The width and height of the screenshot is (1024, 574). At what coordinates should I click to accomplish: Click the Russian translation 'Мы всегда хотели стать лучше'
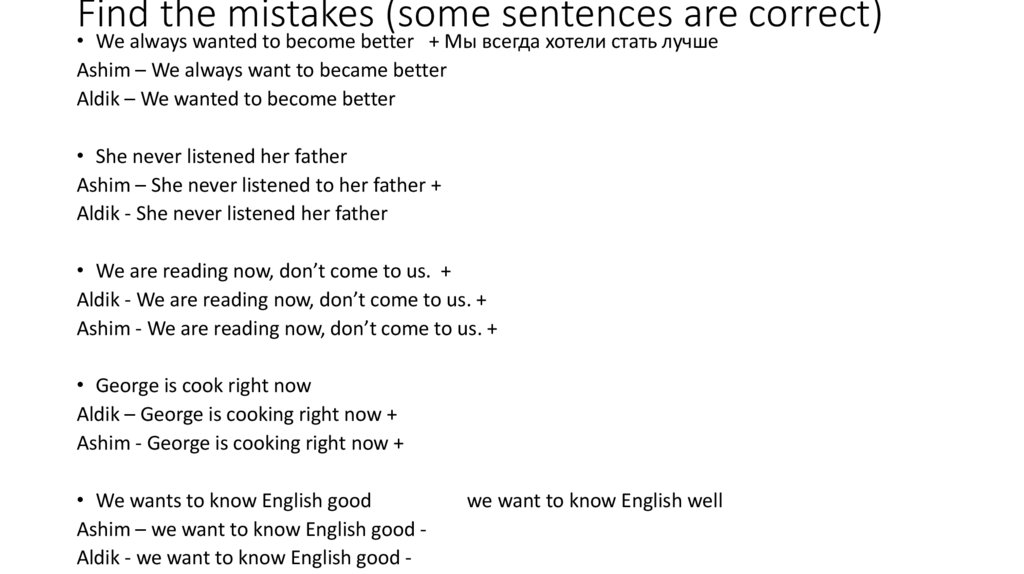point(580,42)
